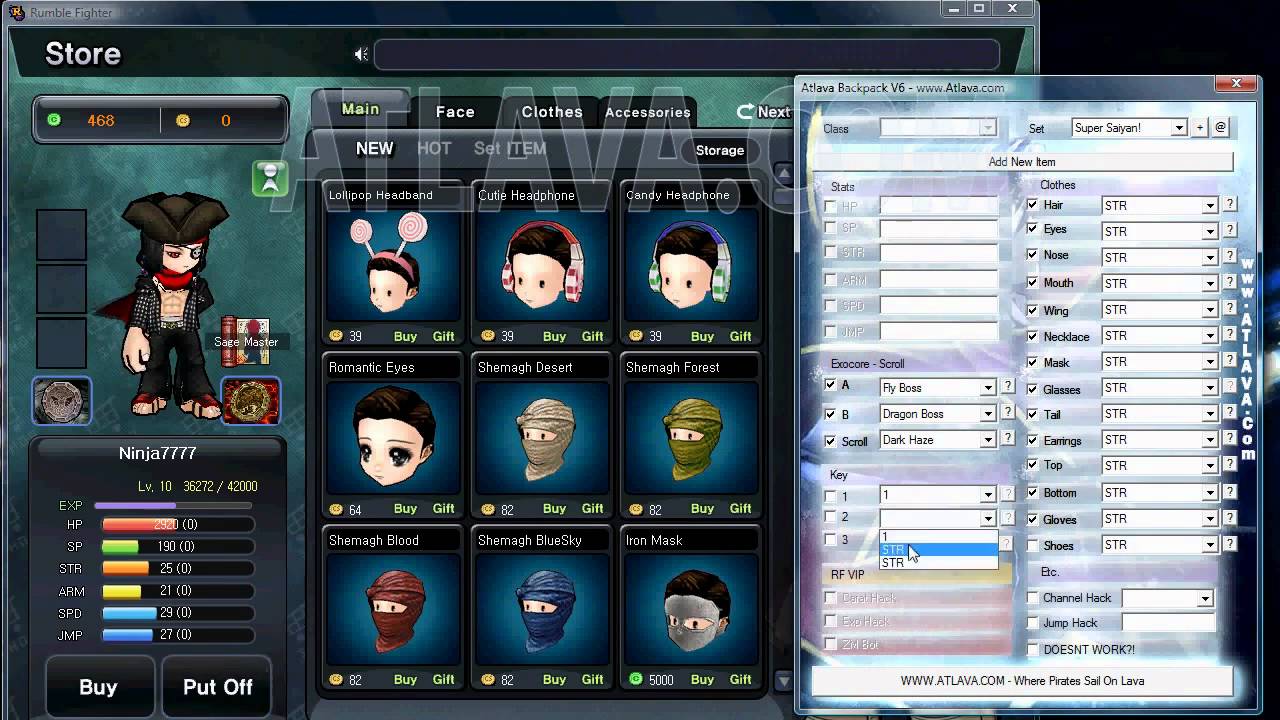Open the Storage button

[x=720, y=150]
